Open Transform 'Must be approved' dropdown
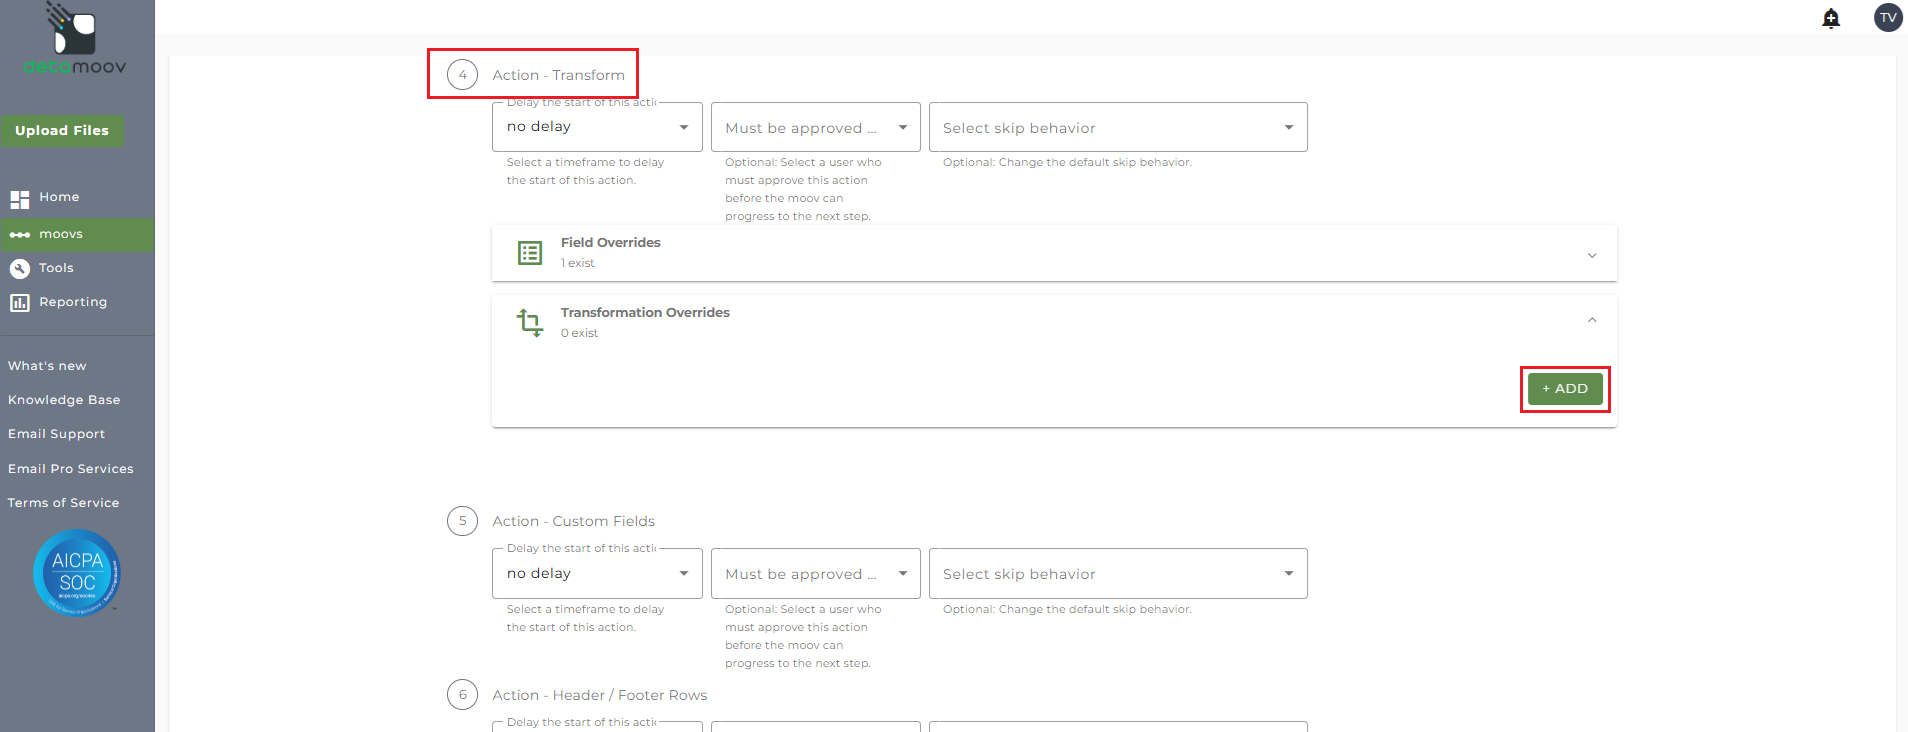1908x732 pixels. point(815,128)
